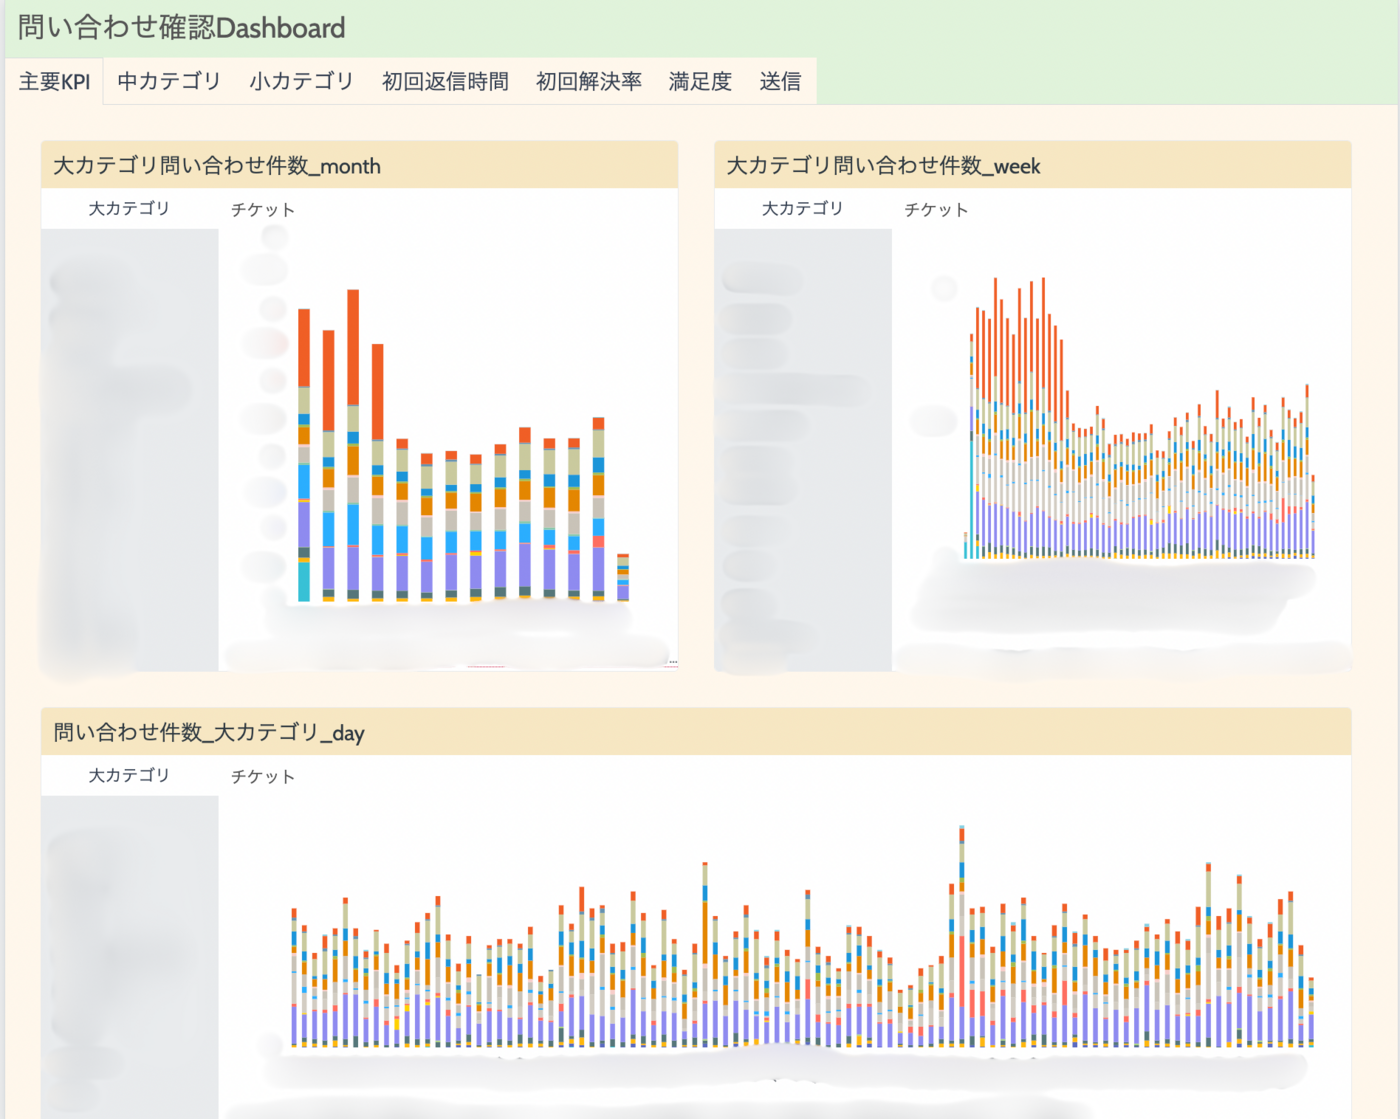This screenshot has width=1400, height=1119.
Task: Select the tallest bar in the month chart
Action: pos(353,445)
